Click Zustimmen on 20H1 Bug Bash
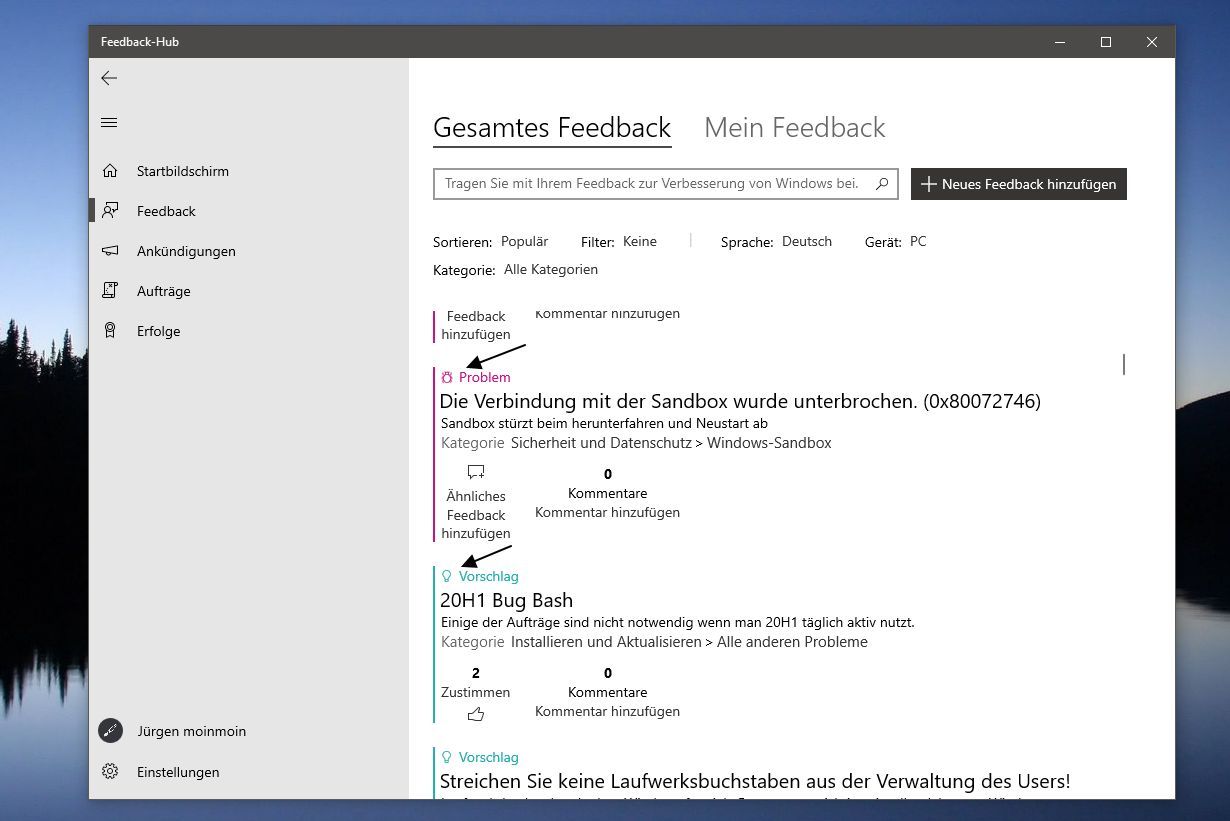 [476, 692]
